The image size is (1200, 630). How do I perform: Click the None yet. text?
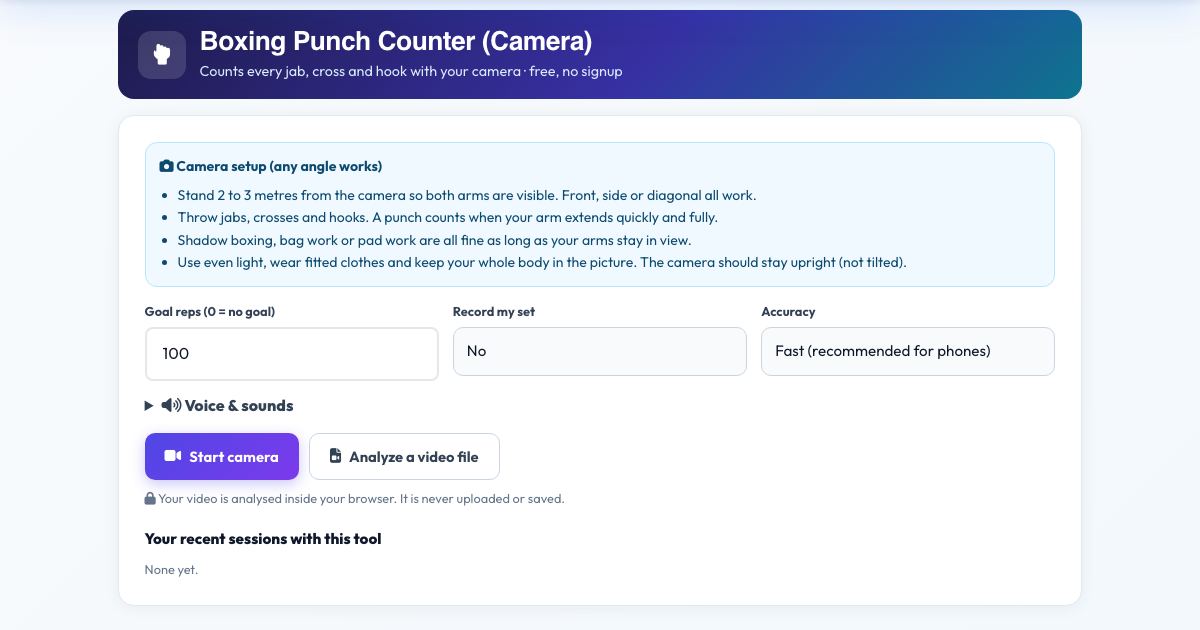coord(172,569)
